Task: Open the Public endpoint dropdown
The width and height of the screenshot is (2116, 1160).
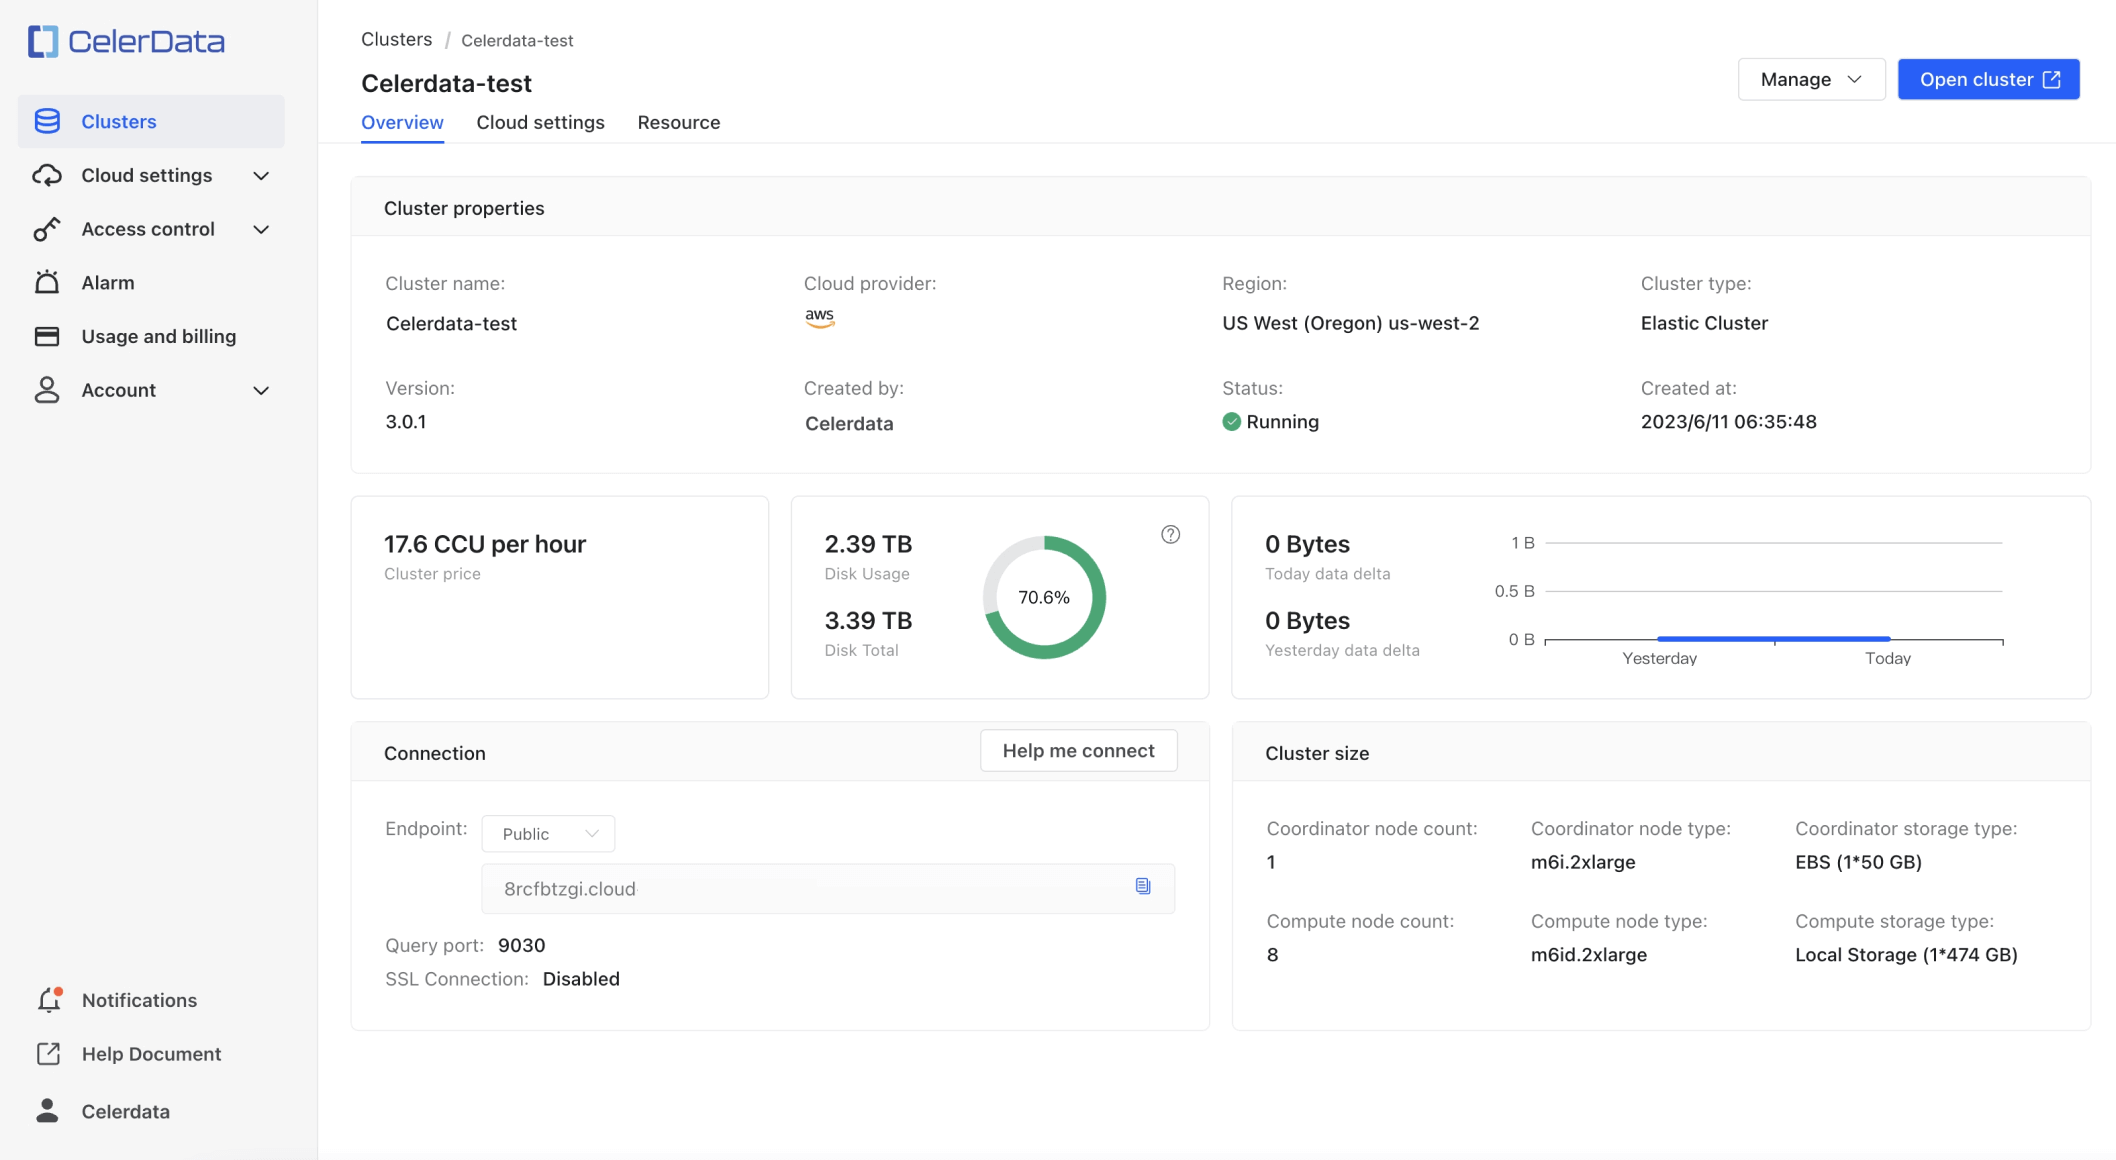Action: point(548,833)
